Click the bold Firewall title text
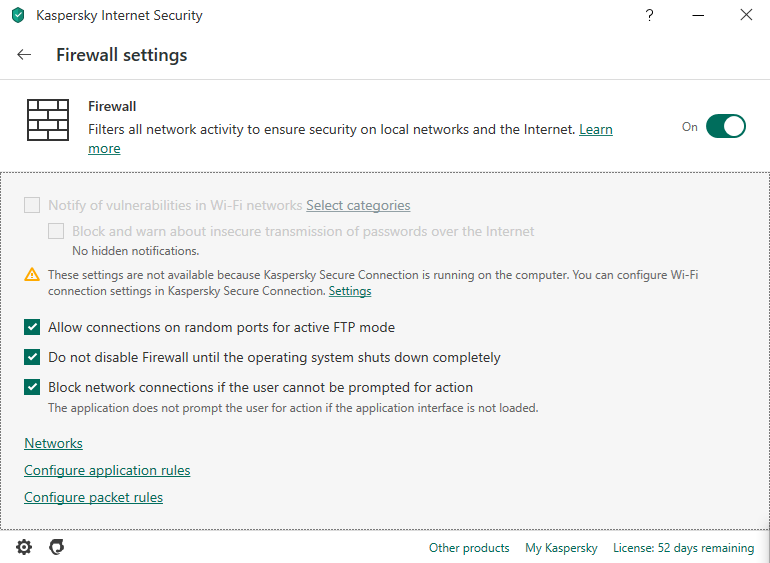This screenshot has width=770, height=563. coord(112,106)
